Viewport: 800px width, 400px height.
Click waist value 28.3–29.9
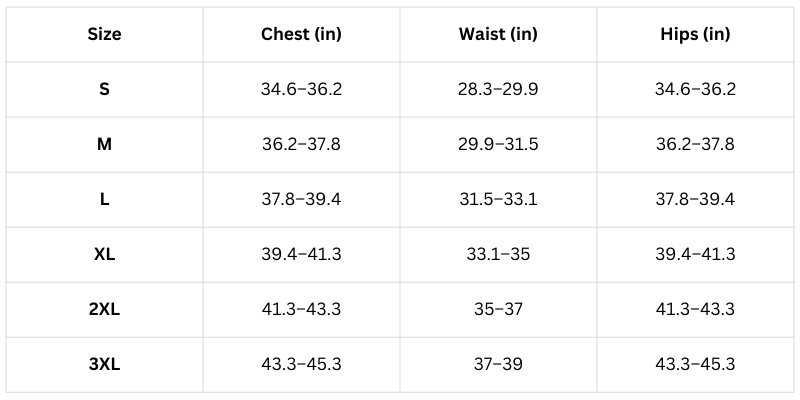[498, 90]
